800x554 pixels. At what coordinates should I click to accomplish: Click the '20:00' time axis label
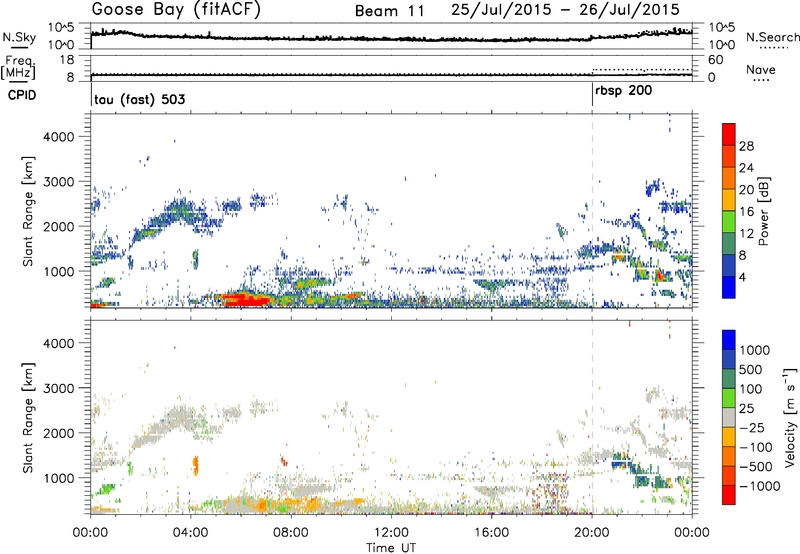(591, 533)
